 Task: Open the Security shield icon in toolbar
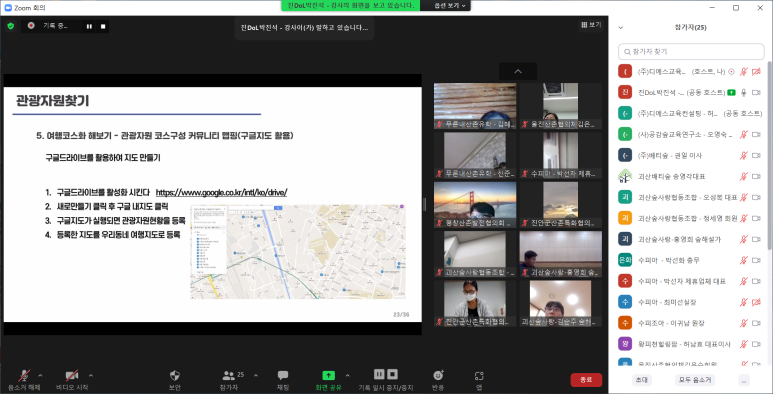[x=175, y=376]
